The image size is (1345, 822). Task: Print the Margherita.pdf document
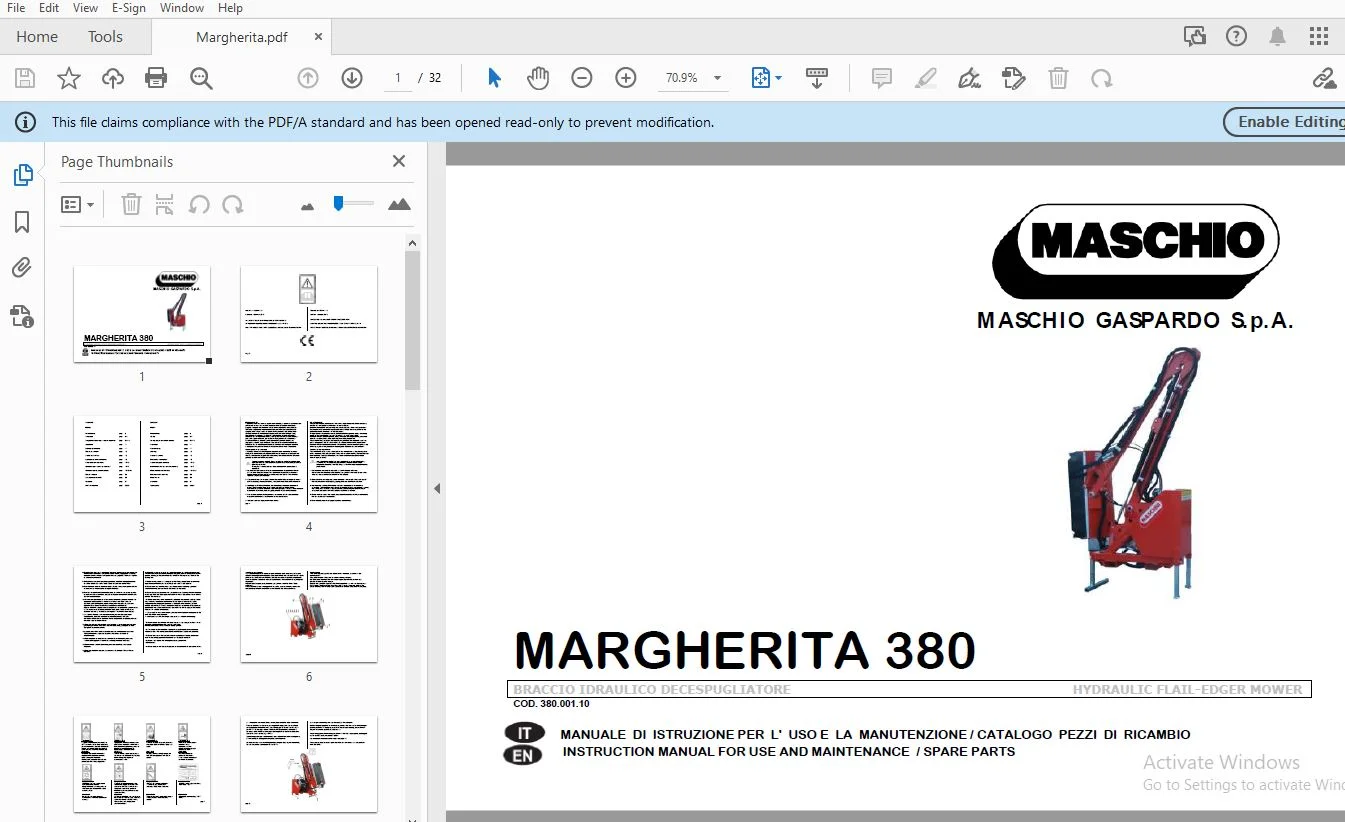coord(156,78)
